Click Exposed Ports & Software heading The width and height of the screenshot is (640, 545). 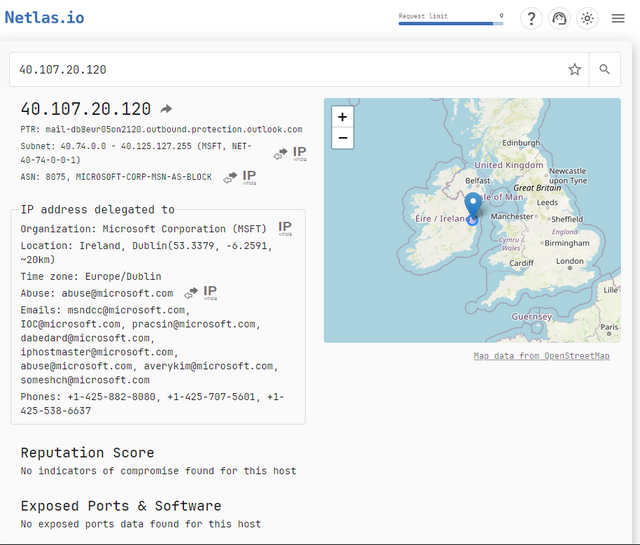tap(121, 506)
